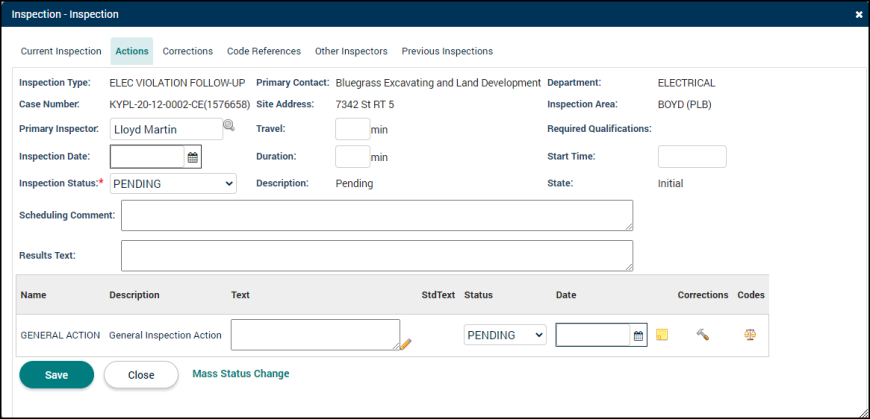870x419 pixels.
Task: Click General Action Date input field
Action: click(x=593, y=335)
